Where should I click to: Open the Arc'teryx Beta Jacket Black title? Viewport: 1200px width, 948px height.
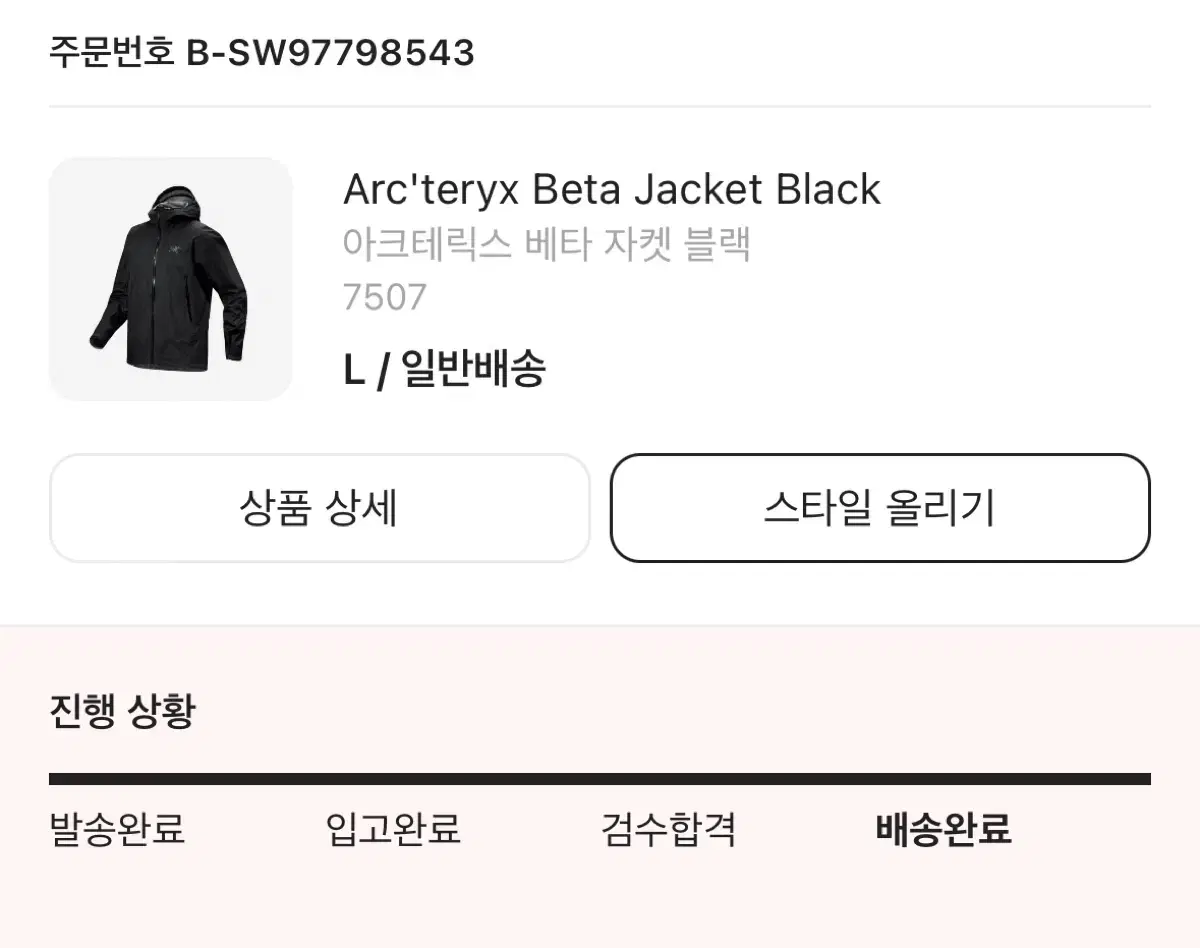[x=612, y=189]
